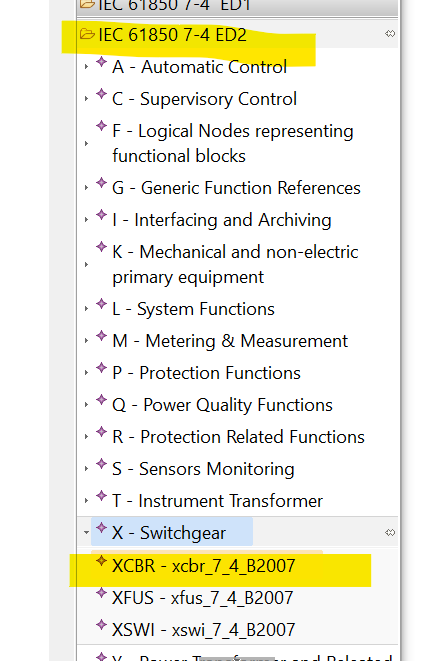436x661 pixels.
Task: Select IEC 61850 7-4 ED2 folder label
Action: 172,35
